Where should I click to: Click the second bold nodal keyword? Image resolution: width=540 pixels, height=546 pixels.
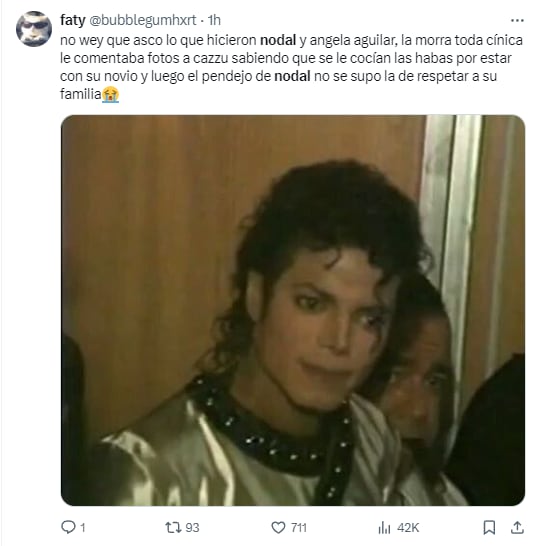[292, 76]
